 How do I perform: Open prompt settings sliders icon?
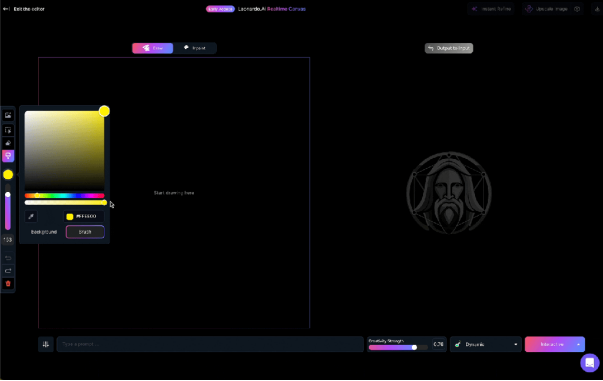pyautogui.click(x=46, y=344)
